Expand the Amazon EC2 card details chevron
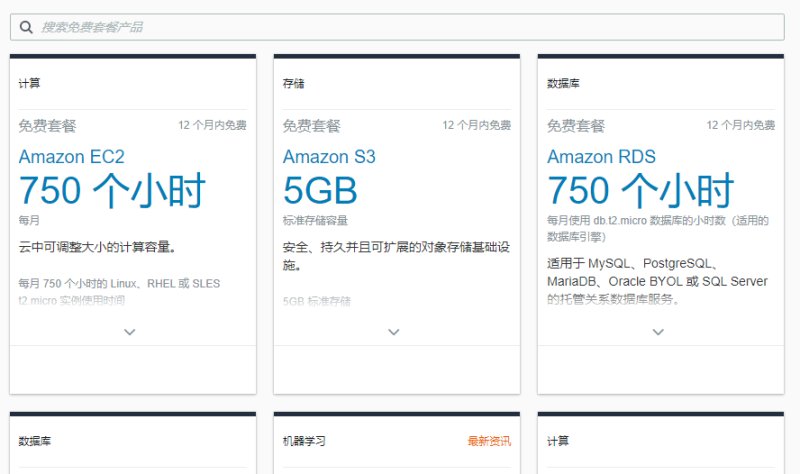800x474 pixels. tap(130, 332)
